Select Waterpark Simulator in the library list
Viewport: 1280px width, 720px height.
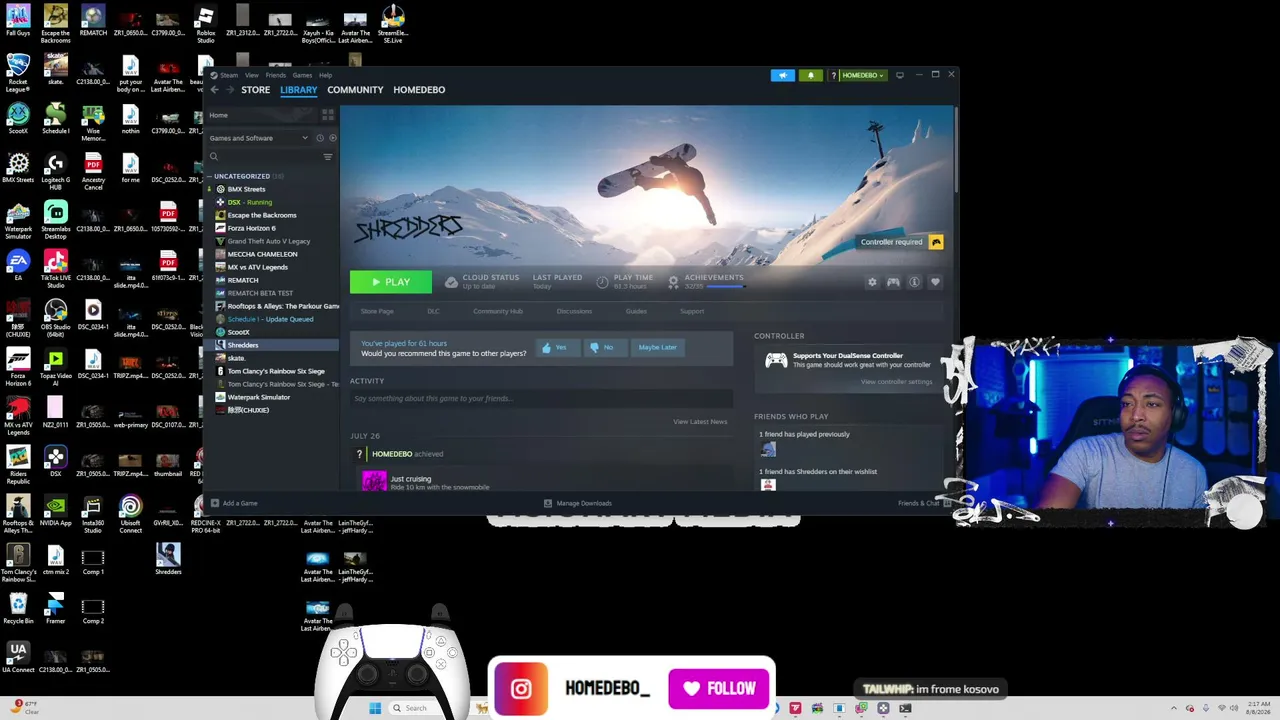(258, 397)
